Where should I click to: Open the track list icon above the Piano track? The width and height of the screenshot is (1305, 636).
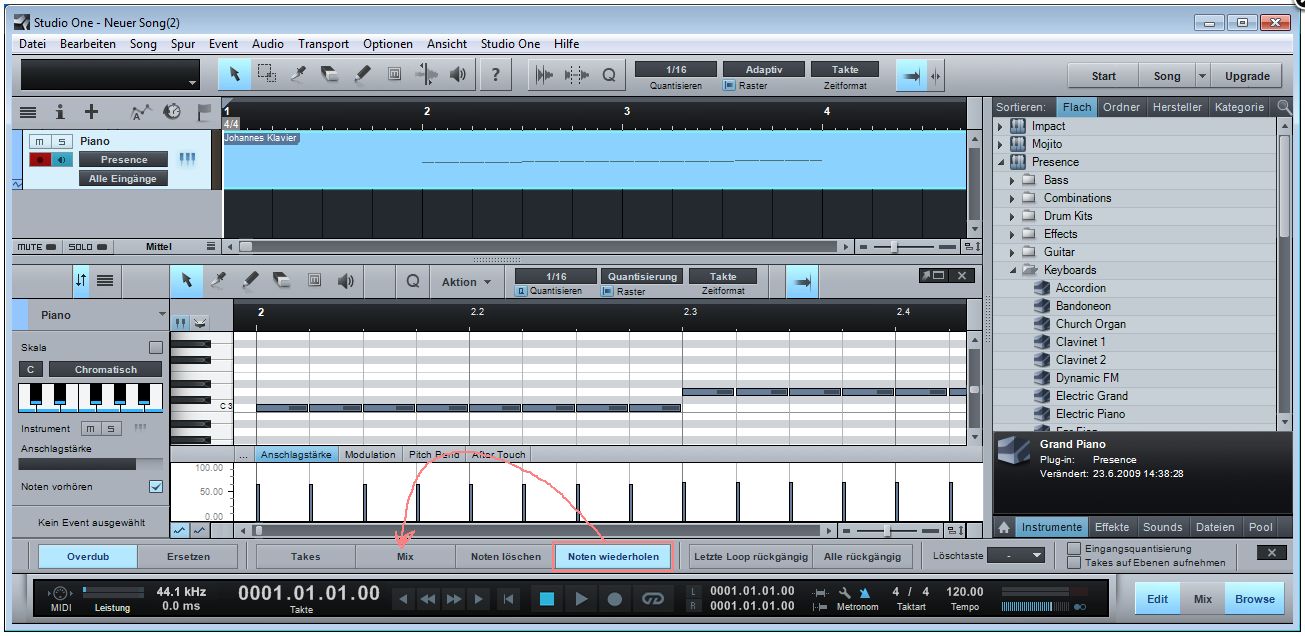click(x=28, y=112)
